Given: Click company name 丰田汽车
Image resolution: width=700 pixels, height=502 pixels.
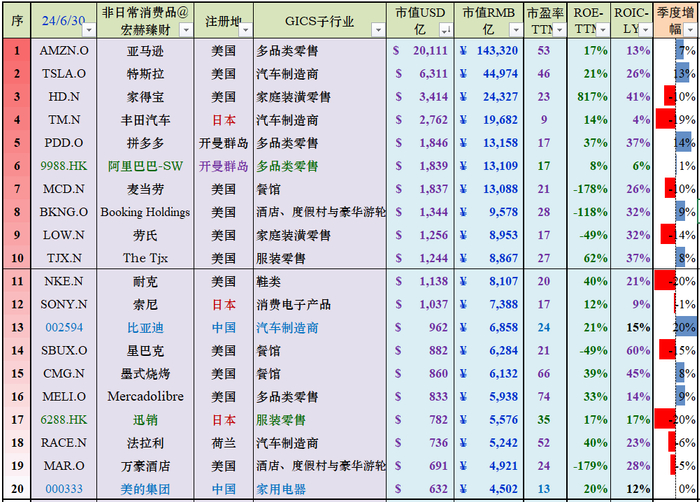Looking at the screenshot, I should coord(146,120).
